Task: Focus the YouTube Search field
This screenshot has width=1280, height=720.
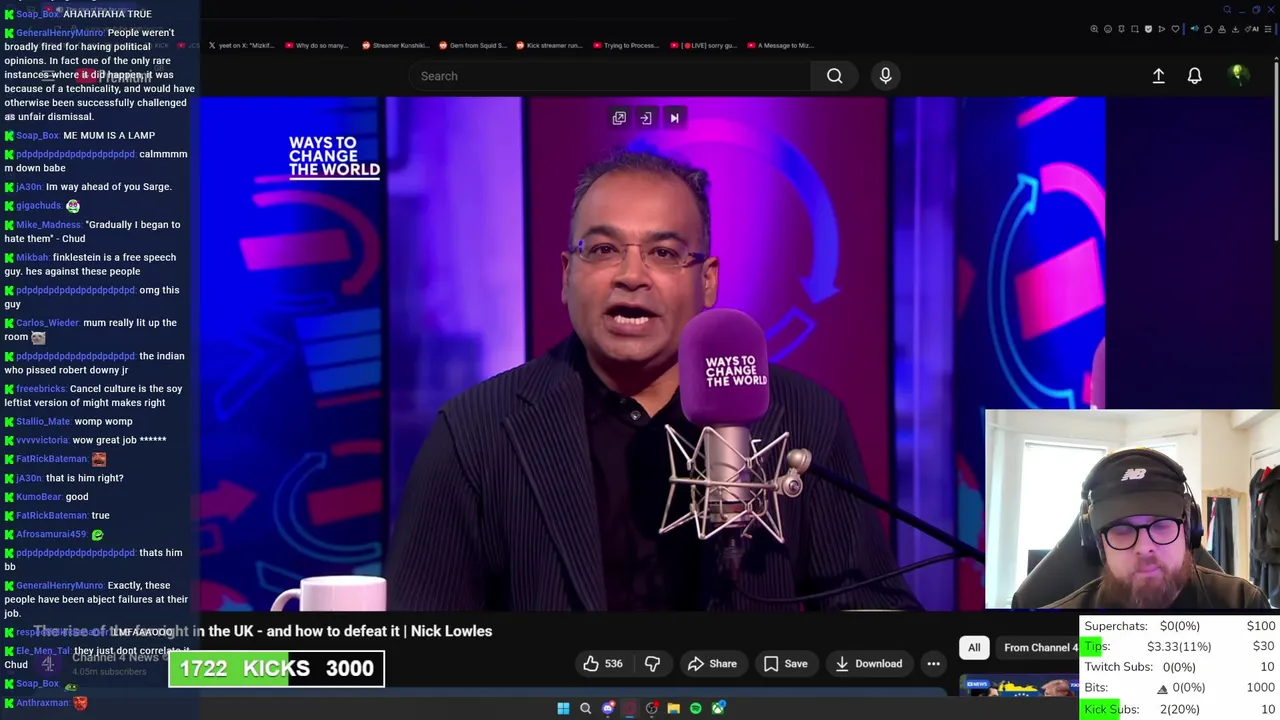Action: tap(610, 76)
